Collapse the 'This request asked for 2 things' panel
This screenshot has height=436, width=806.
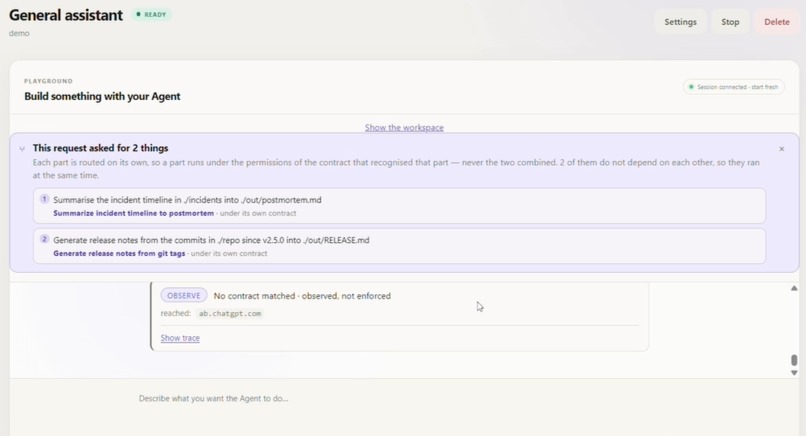22,149
